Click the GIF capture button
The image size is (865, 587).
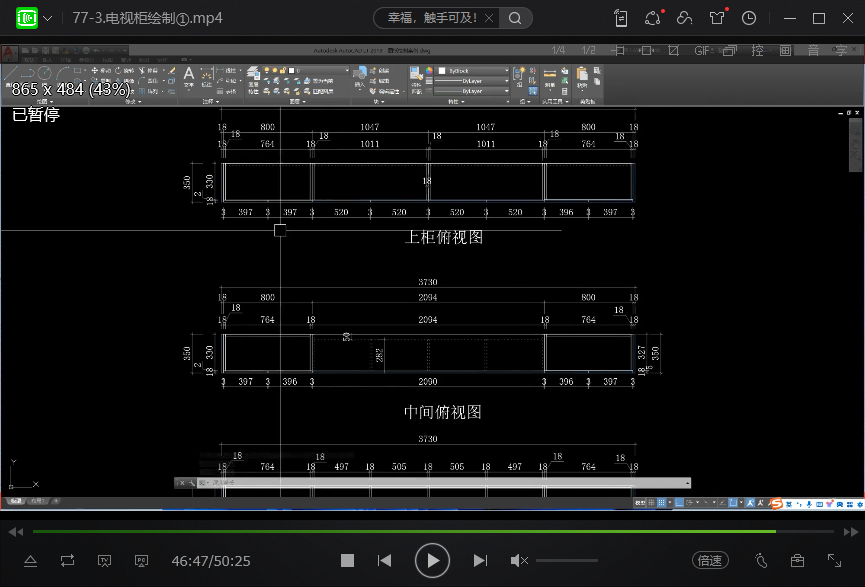tap(703, 50)
